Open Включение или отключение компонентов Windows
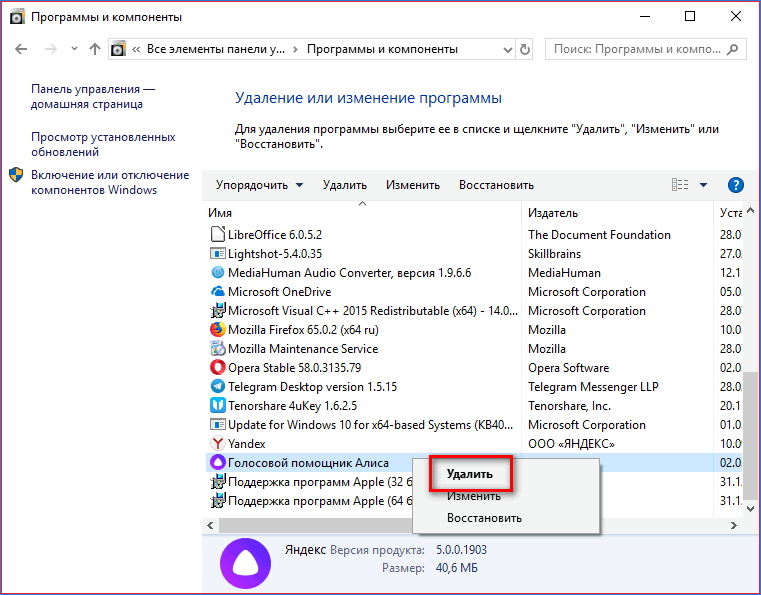 click(x=110, y=182)
